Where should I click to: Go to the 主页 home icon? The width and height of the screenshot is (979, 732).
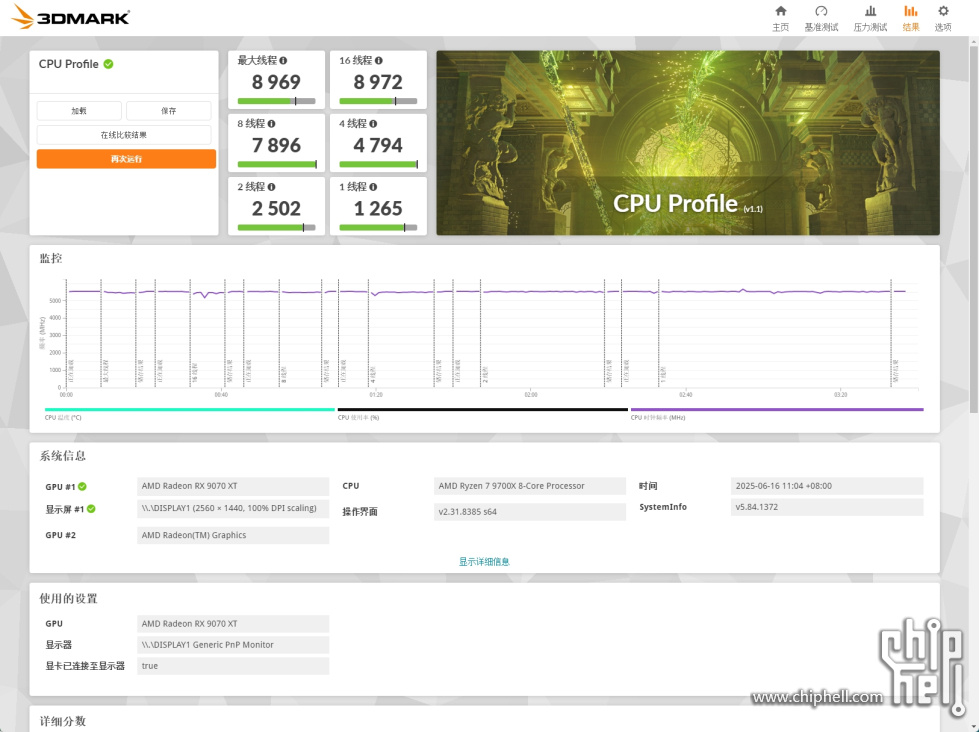coord(780,11)
